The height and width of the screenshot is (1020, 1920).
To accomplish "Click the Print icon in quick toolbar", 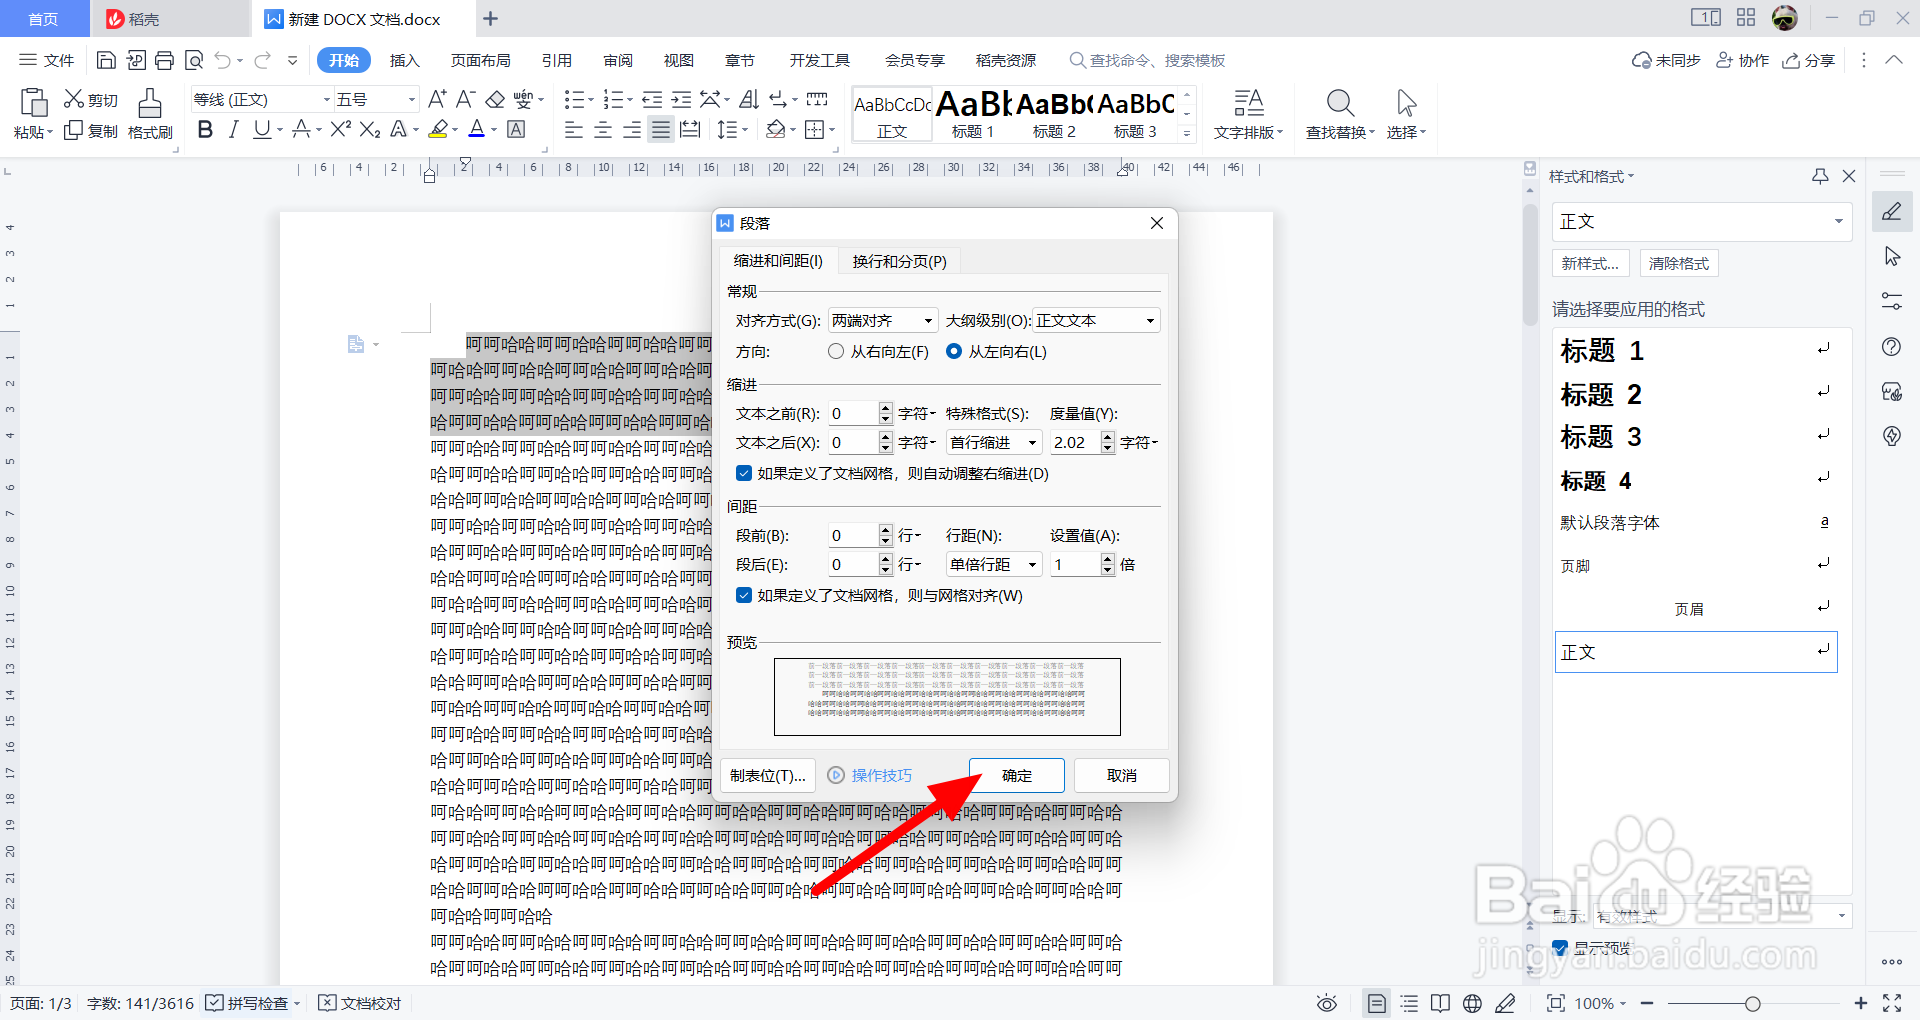I will click(x=164, y=61).
